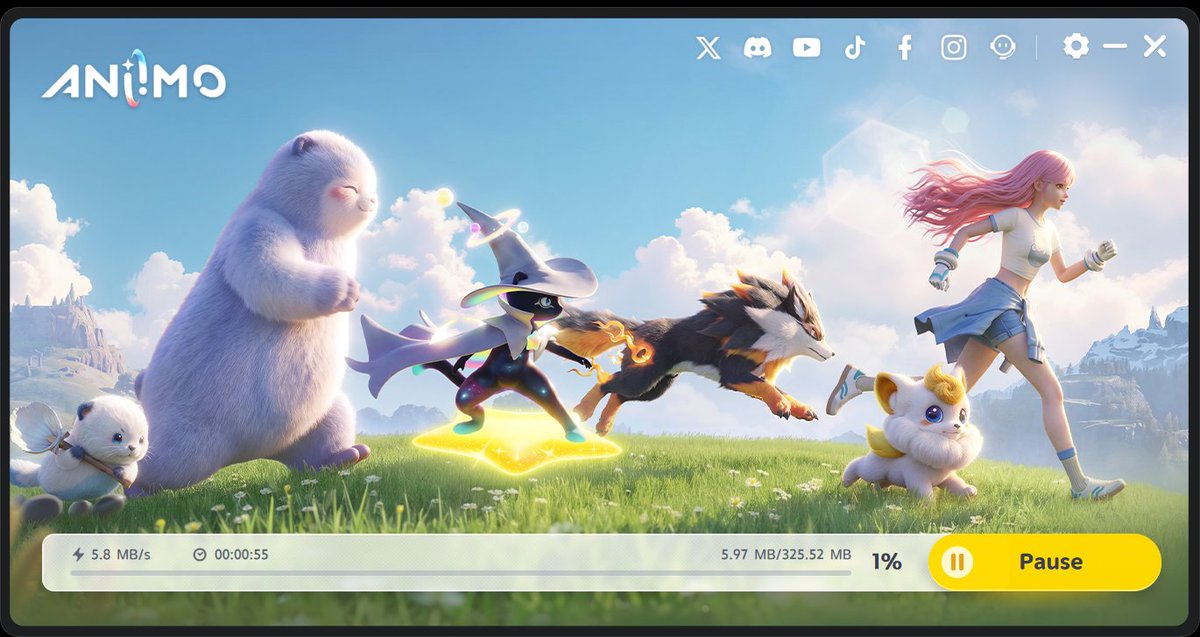Close the Animo launcher window

1155,46
